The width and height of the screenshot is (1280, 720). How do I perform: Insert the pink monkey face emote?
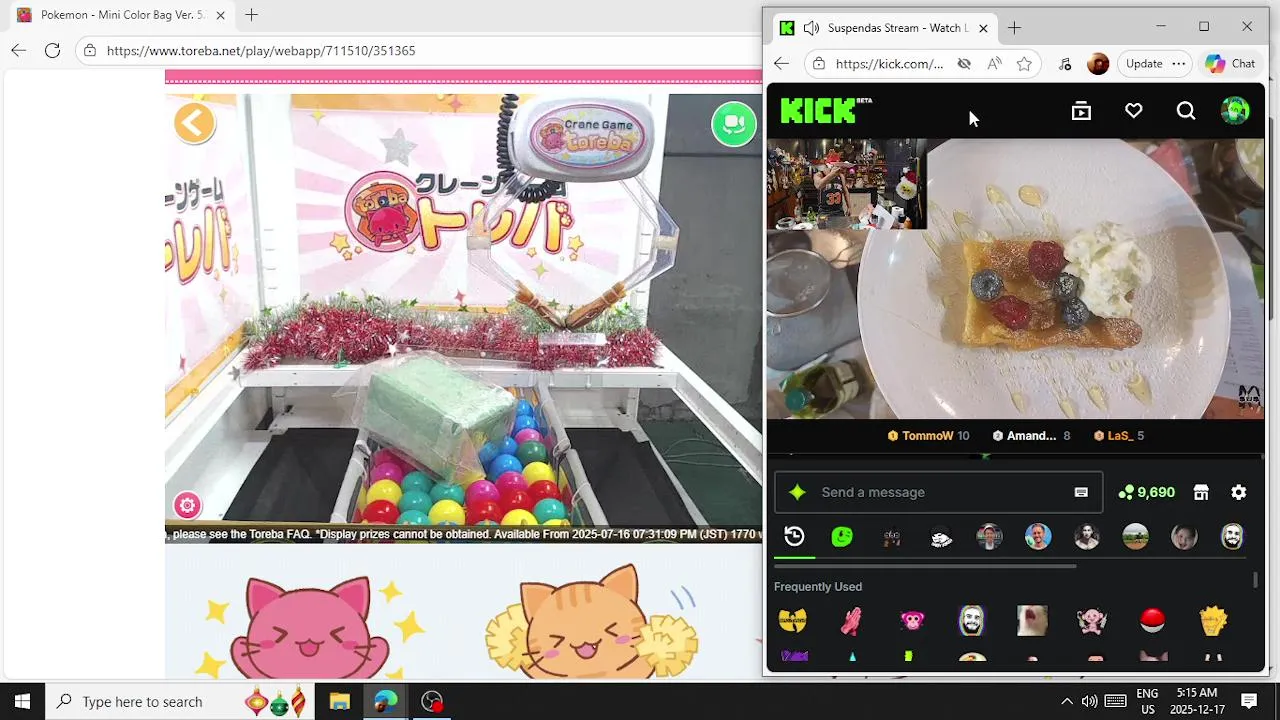coord(912,621)
